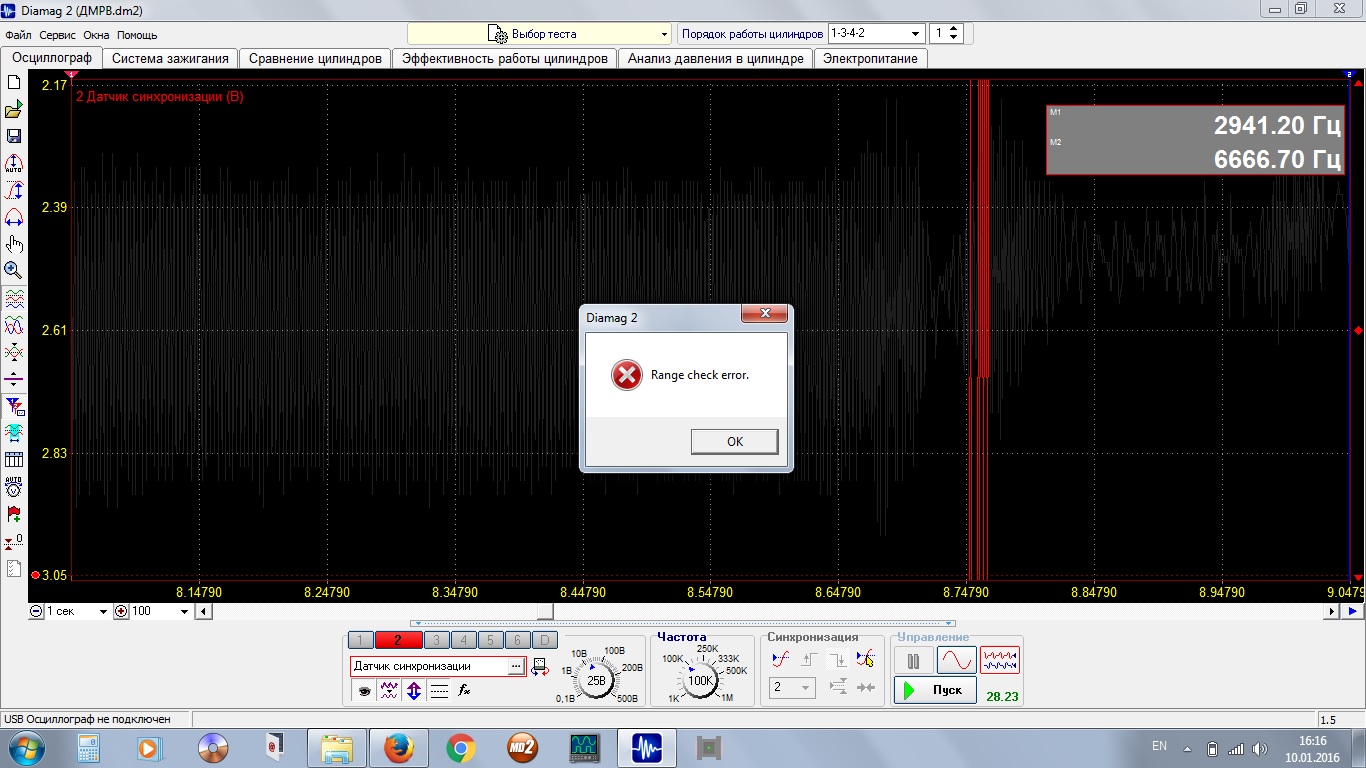Create a new file with the blank page icon
This screenshot has width=1366, height=768.
(14, 83)
